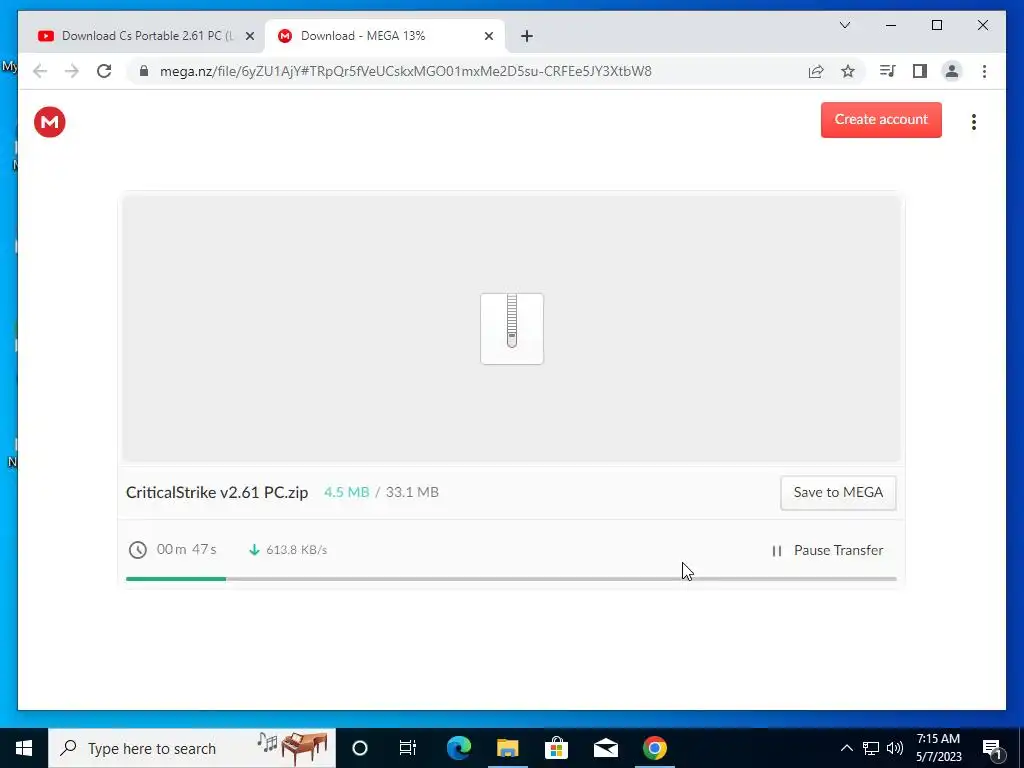Close the MEGA download tab
The image size is (1024, 768).
tap(488, 37)
